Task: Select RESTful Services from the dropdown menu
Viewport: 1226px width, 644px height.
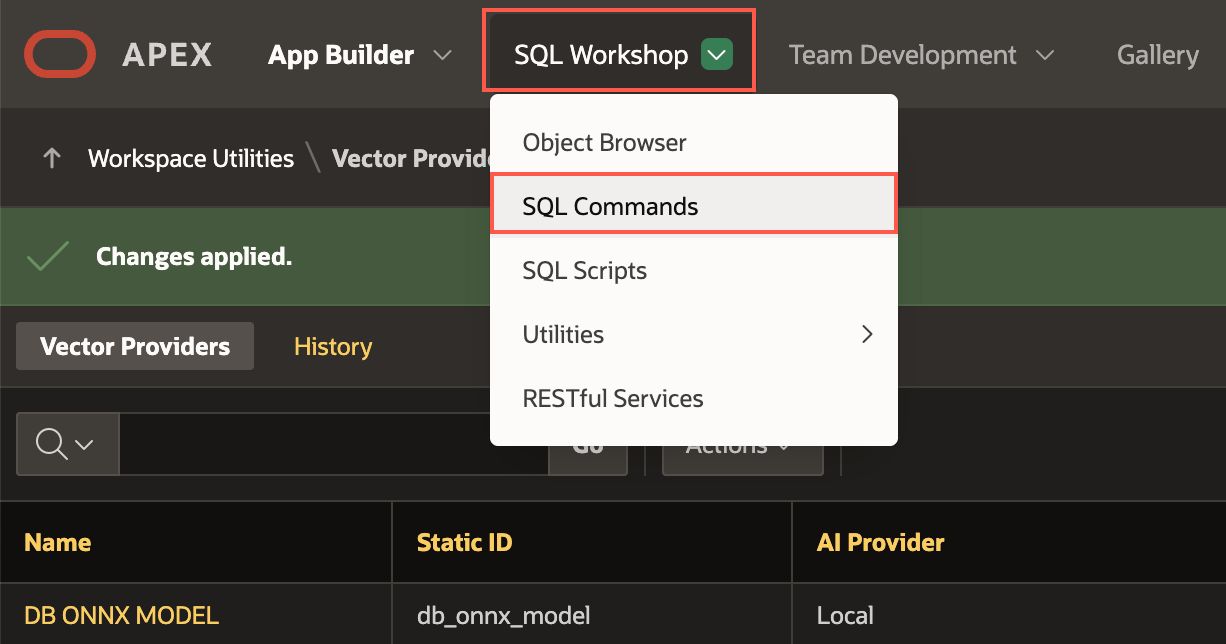Action: pyautogui.click(x=694, y=398)
